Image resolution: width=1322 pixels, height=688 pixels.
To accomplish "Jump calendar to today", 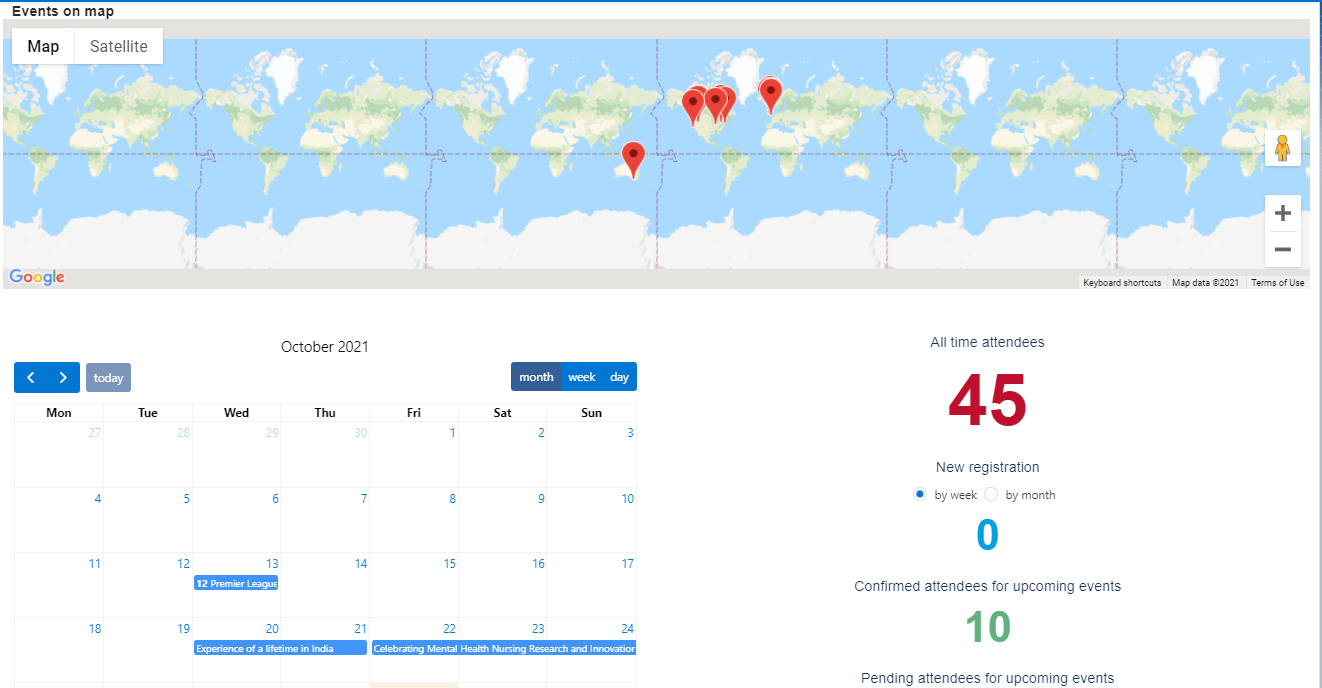I will pos(108,377).
